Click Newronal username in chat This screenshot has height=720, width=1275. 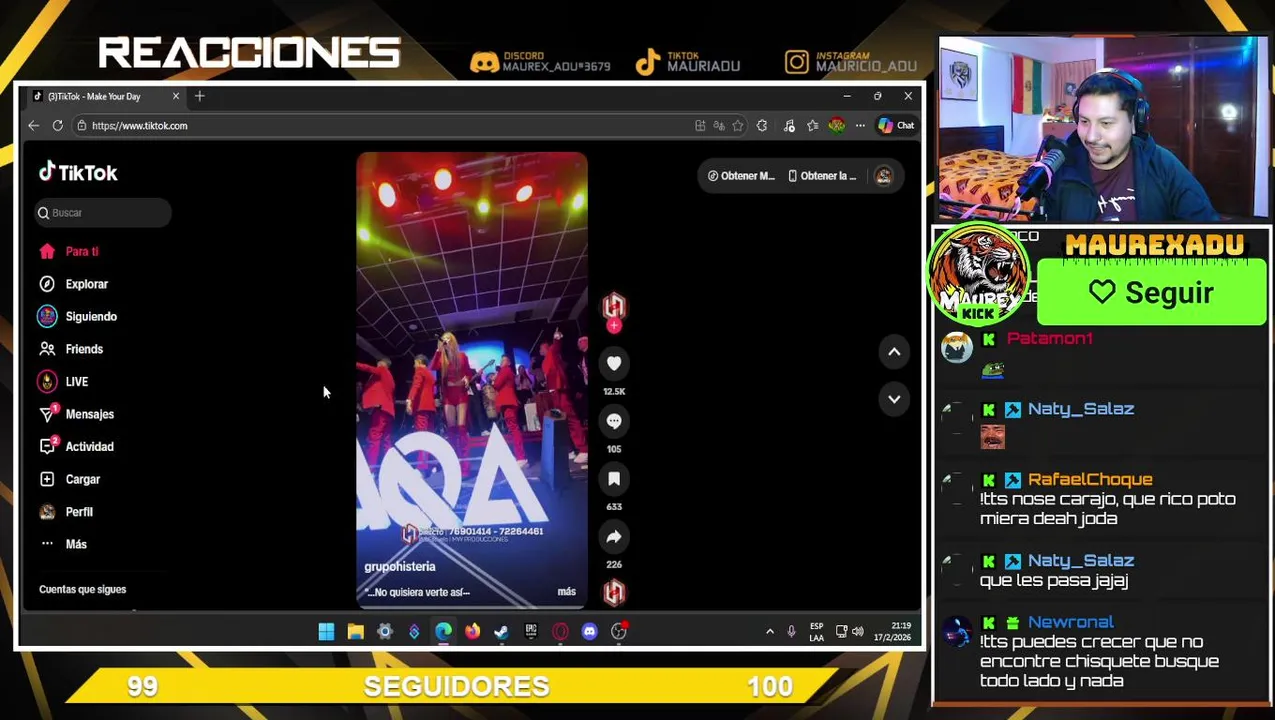point(1070,623)
